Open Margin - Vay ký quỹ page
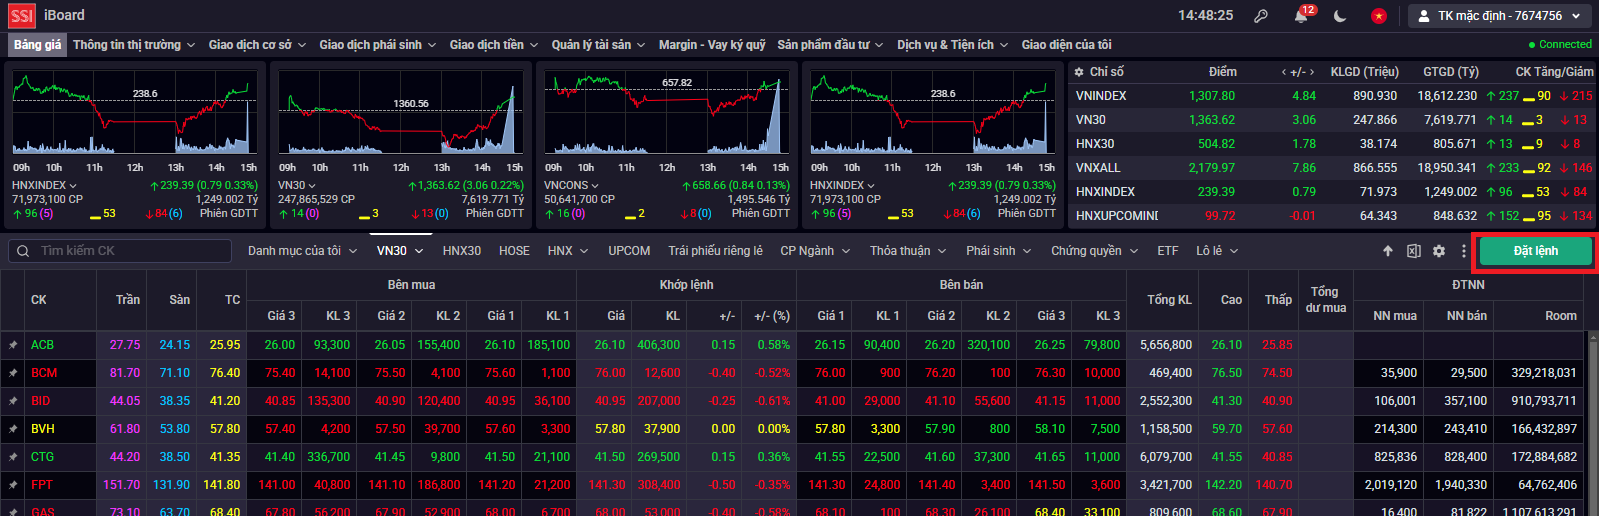Image resolution: width=1599 pixels, height=516 pixels. [x=712, y=45]
